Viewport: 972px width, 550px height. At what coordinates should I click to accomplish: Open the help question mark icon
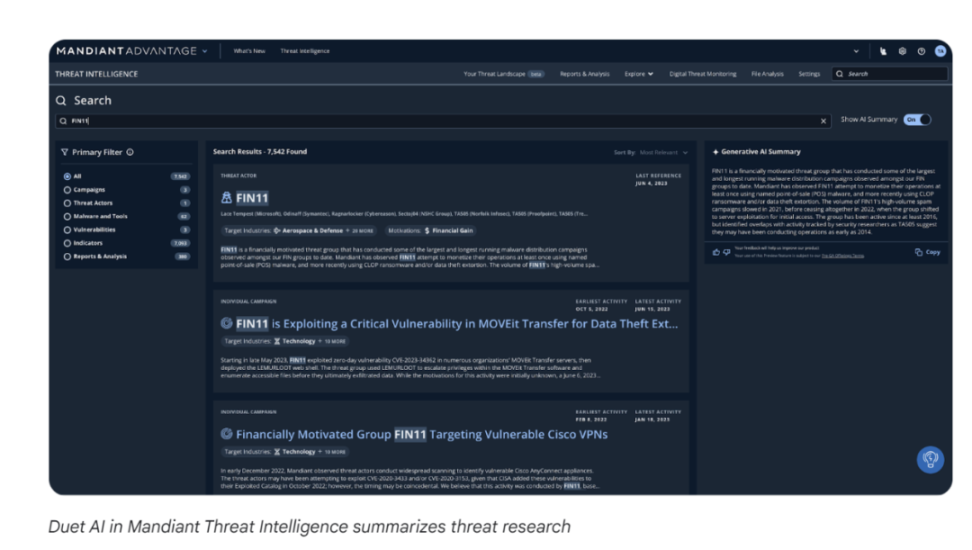click(x=921, y=51)
